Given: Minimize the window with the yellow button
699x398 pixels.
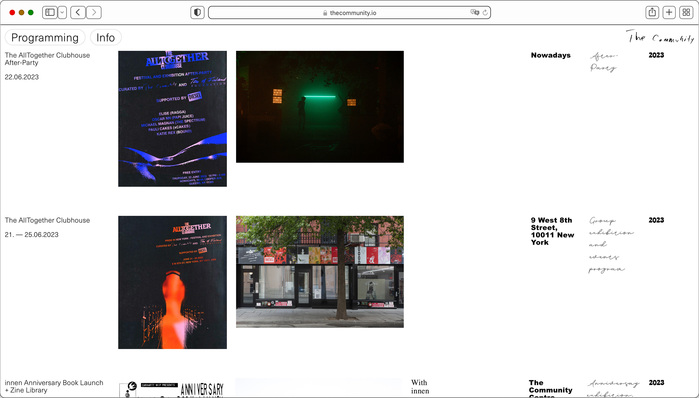Looking at the screenshot, I should 21,12.
